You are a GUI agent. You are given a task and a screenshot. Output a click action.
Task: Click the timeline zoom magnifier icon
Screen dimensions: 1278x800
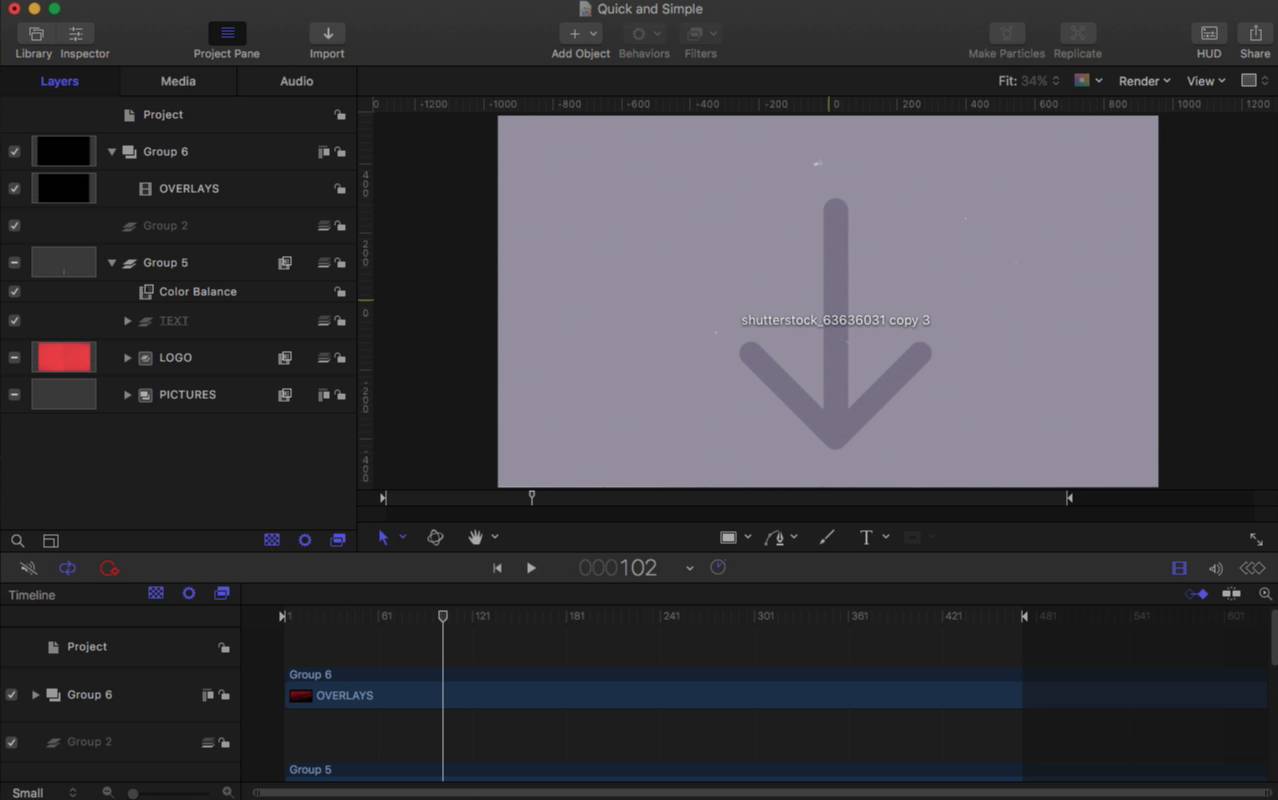click(x=1266, y=593)
